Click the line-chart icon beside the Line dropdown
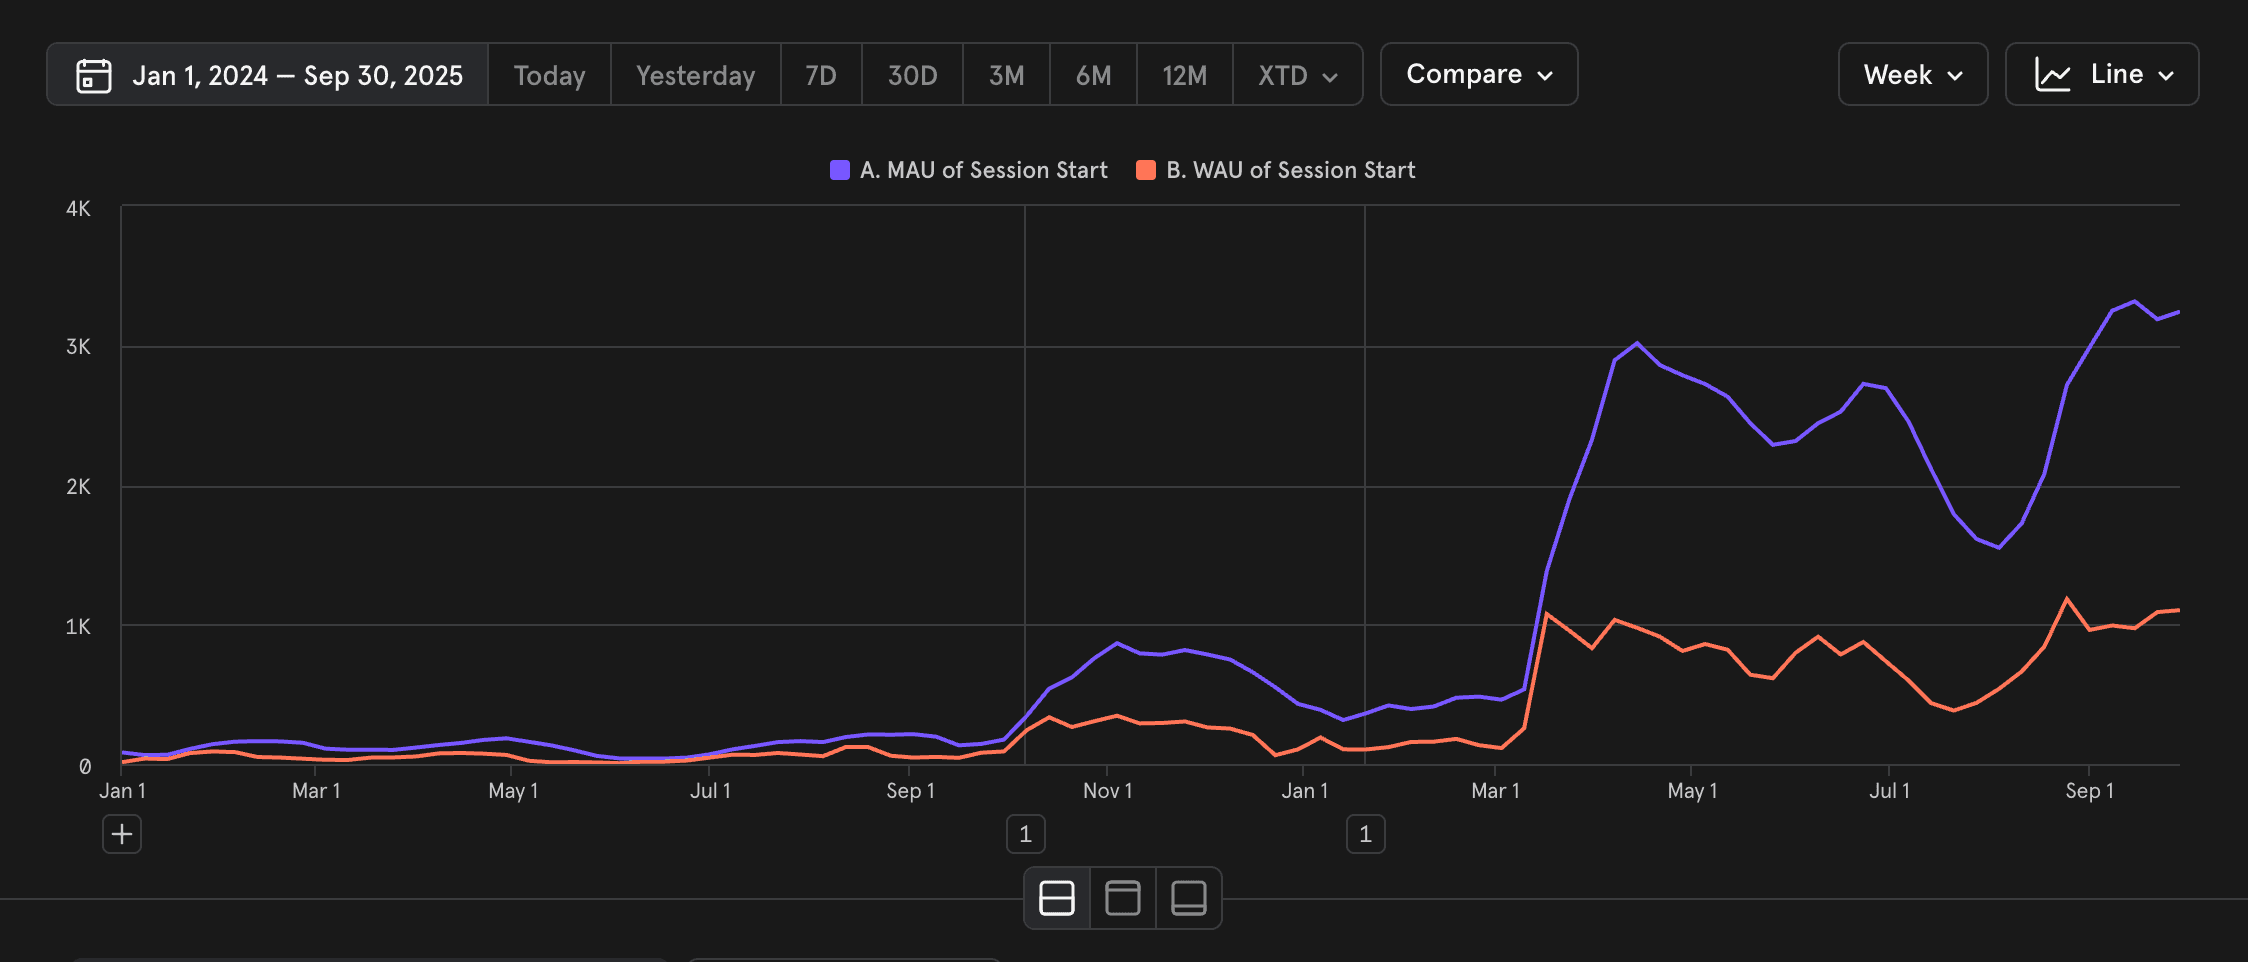Viewport: 2248px width, 962px height. [x=2055, y=73]
